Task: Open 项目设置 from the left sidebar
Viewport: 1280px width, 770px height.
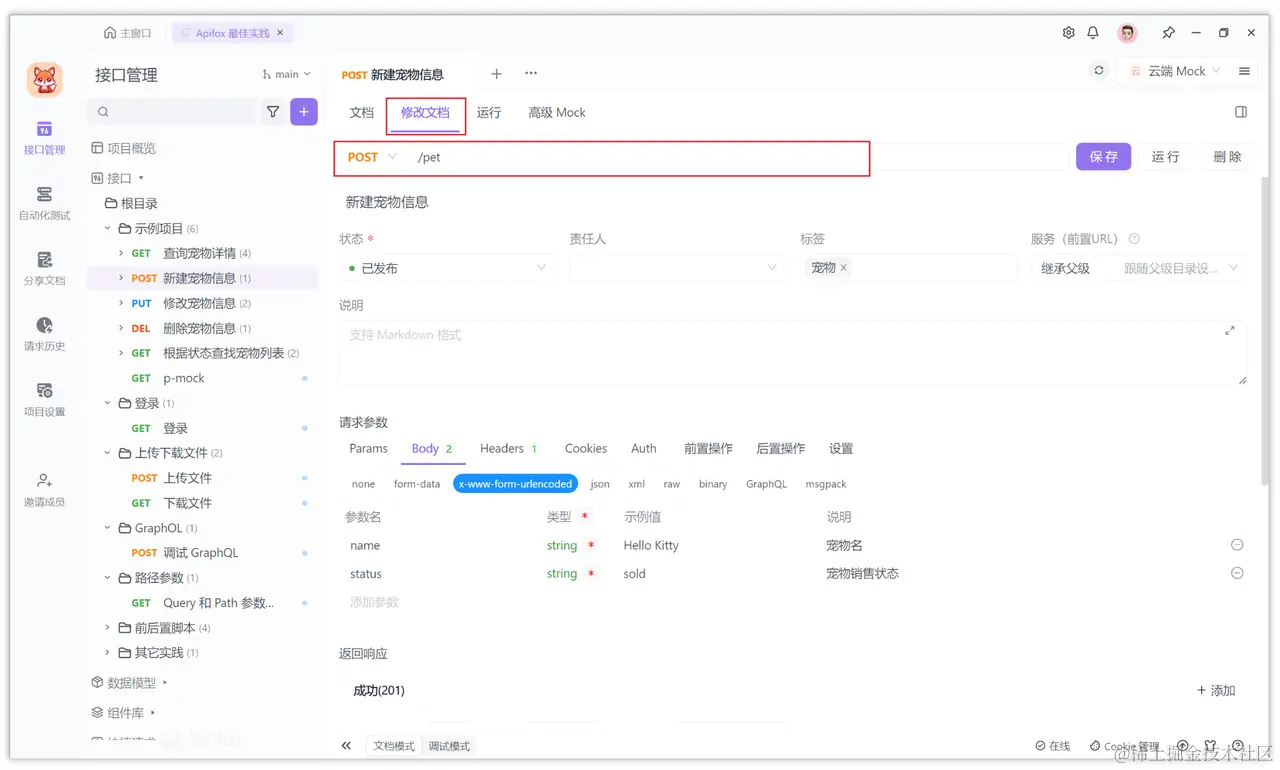Action: 44,396
